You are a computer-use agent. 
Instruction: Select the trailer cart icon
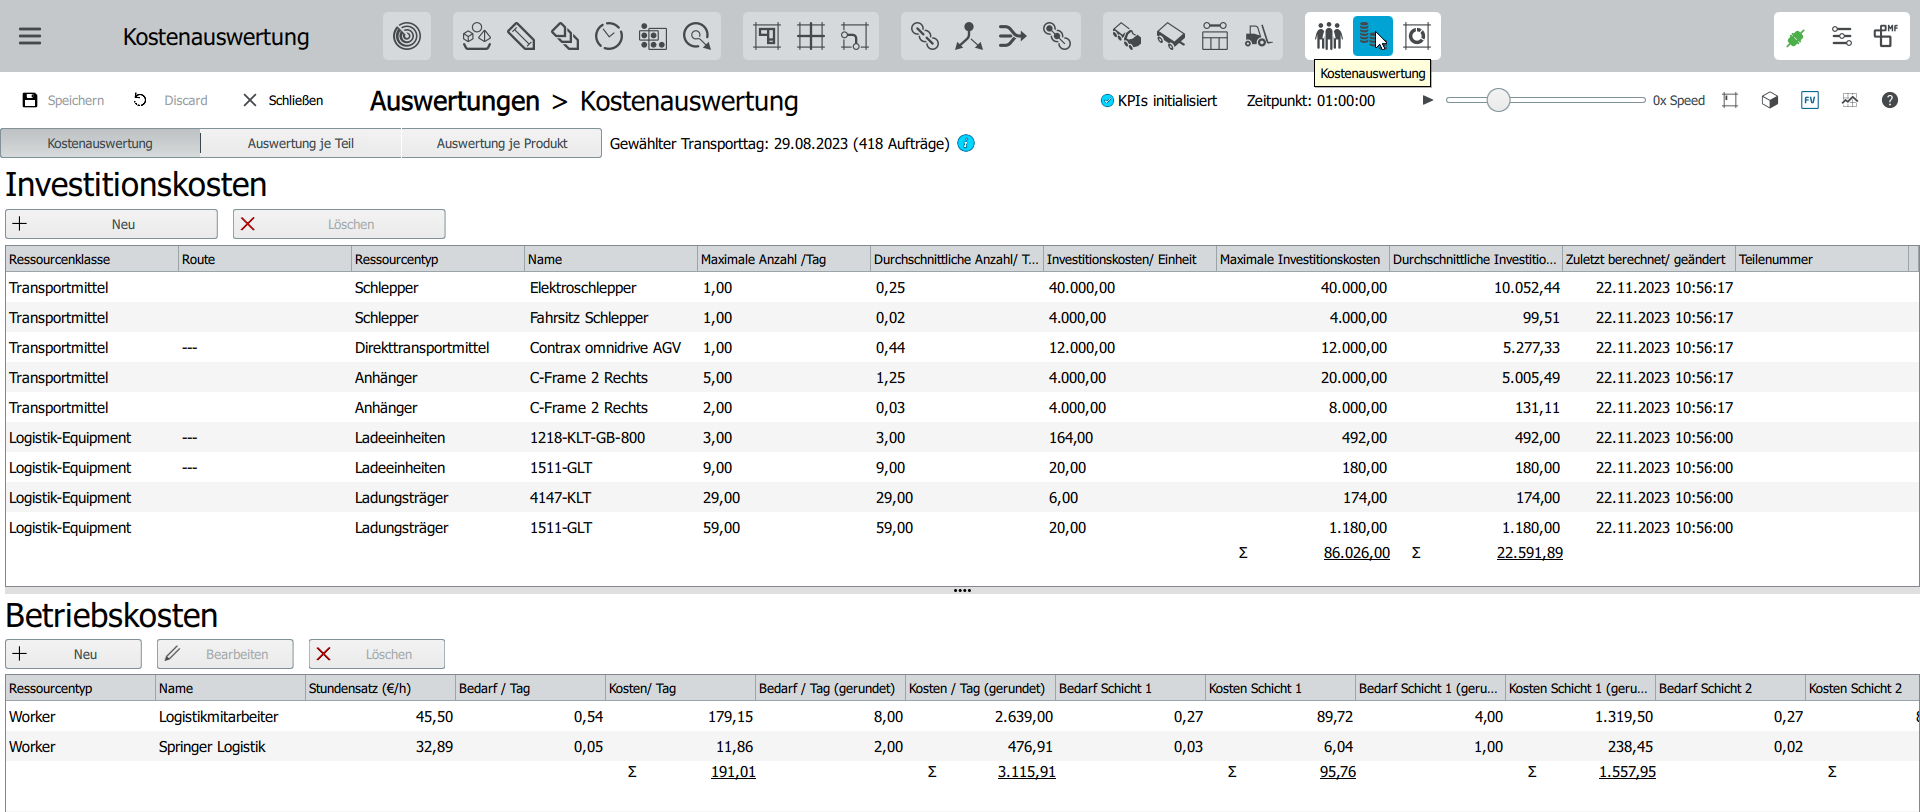[x=1171, y=37]
